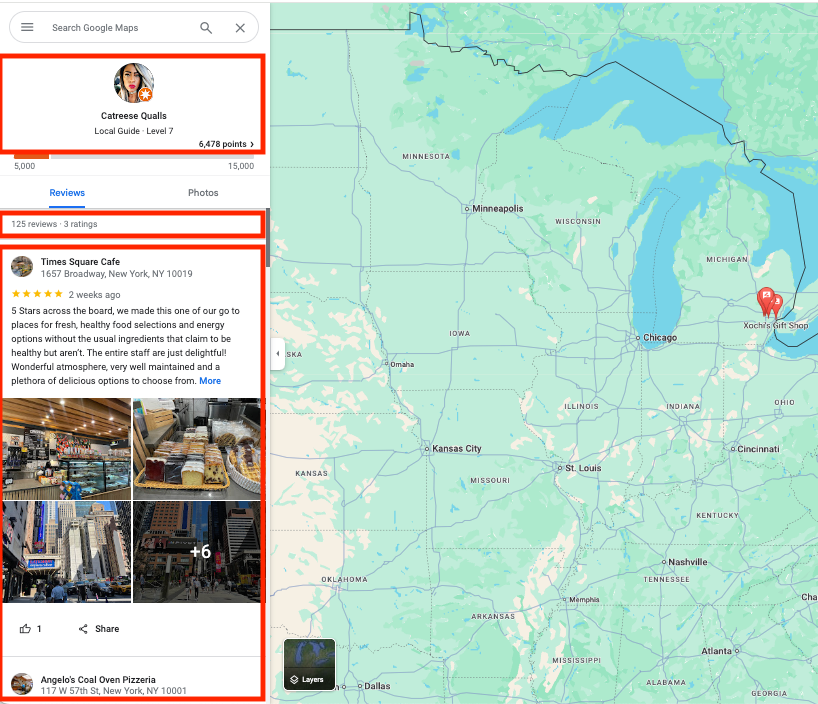Click the Local Guide level progress bar

[134, 157]
